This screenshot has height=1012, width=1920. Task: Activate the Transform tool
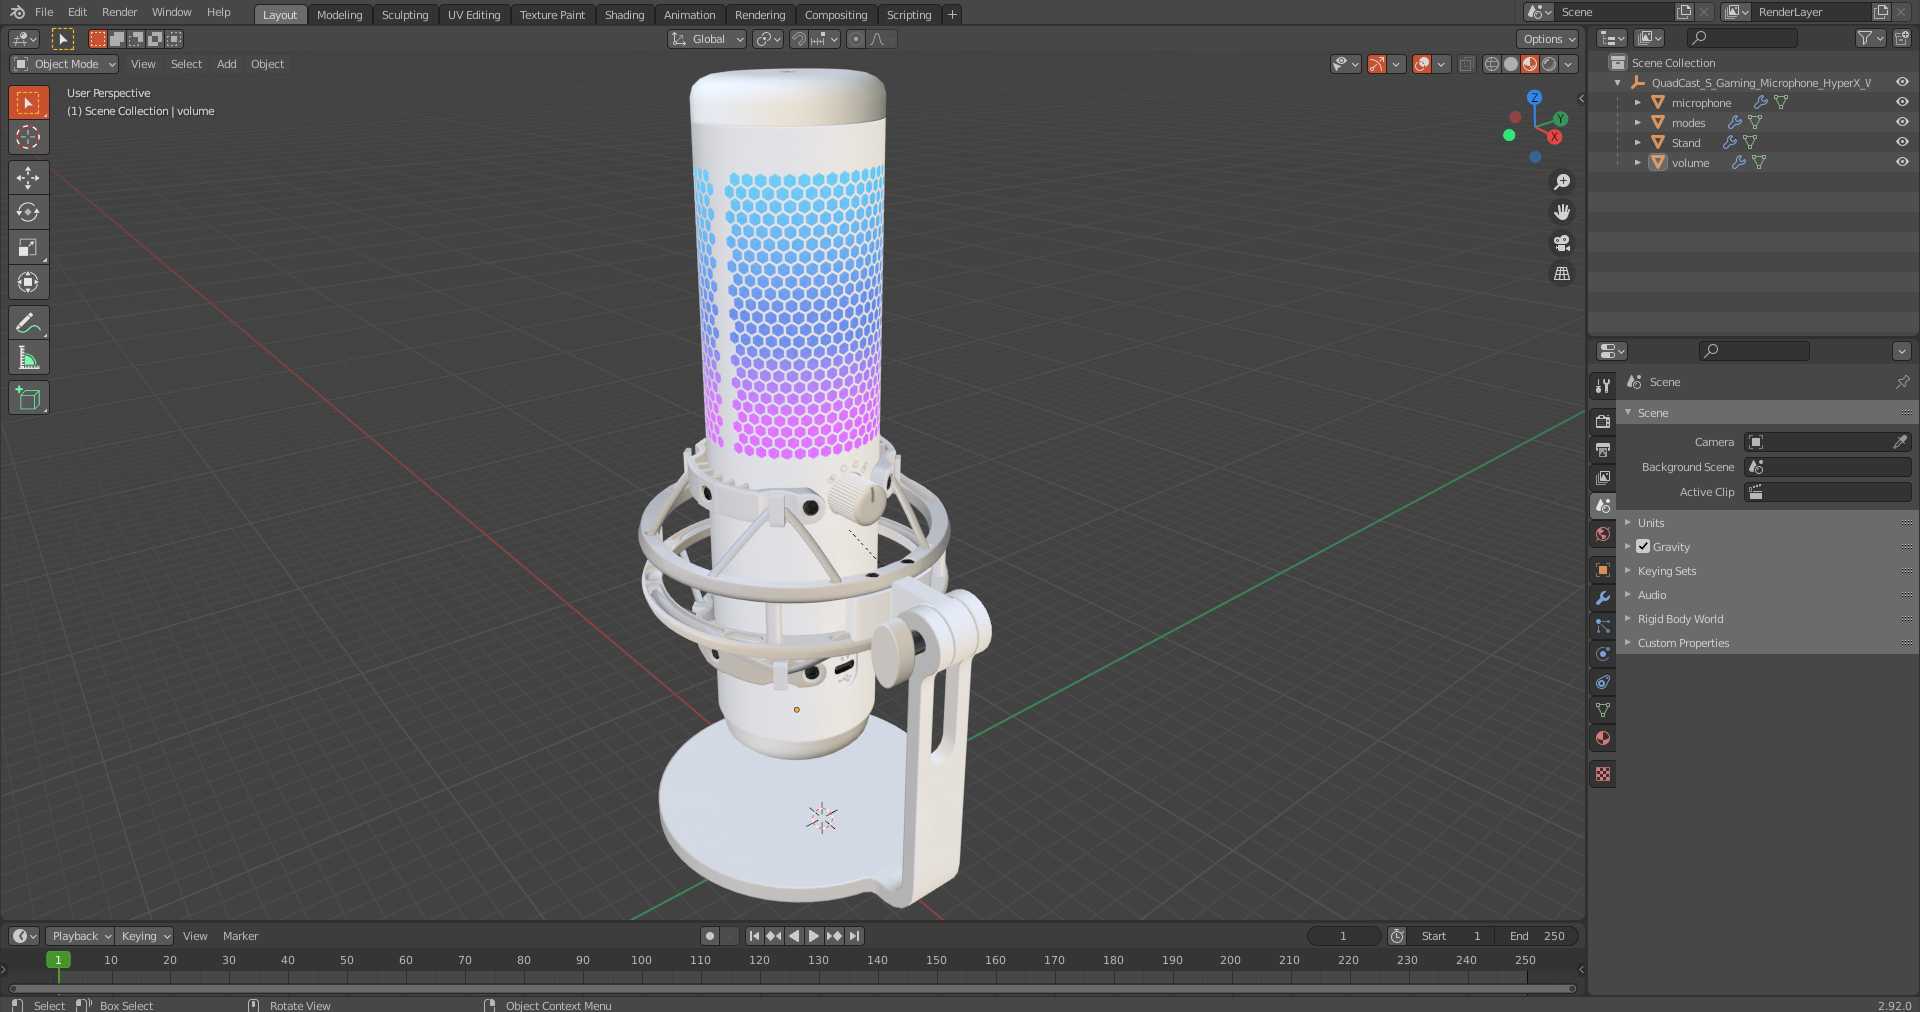pyautogui.click(x=28, y=282)
